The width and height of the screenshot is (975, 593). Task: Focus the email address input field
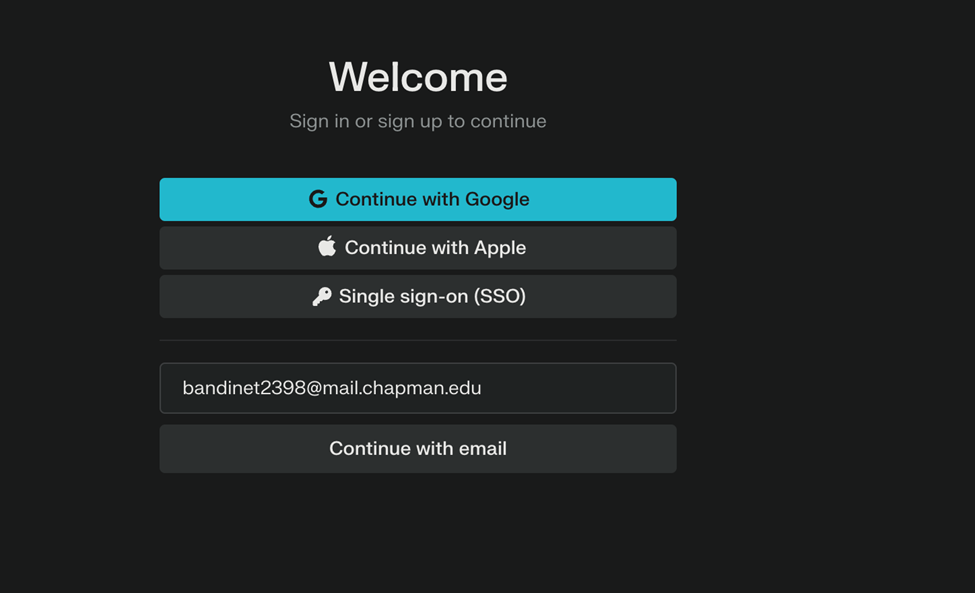click(x=418, y=388)
